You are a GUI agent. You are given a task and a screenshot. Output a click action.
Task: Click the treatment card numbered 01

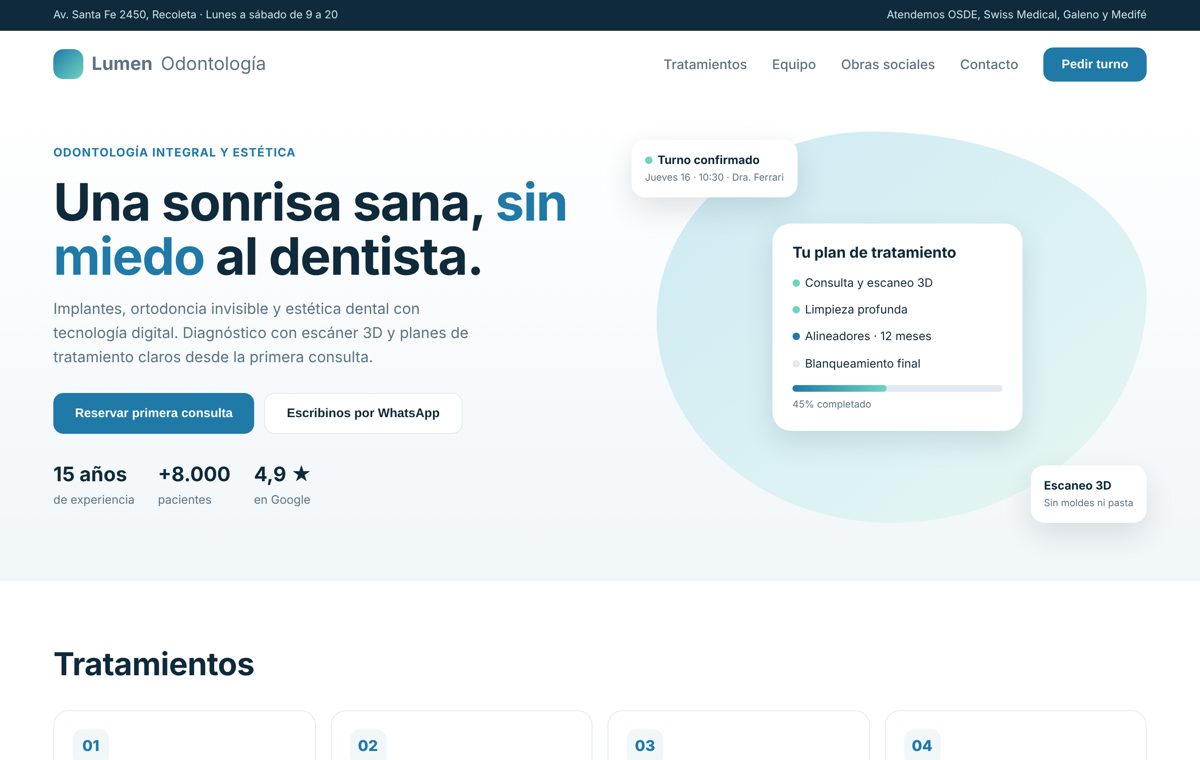184,736
